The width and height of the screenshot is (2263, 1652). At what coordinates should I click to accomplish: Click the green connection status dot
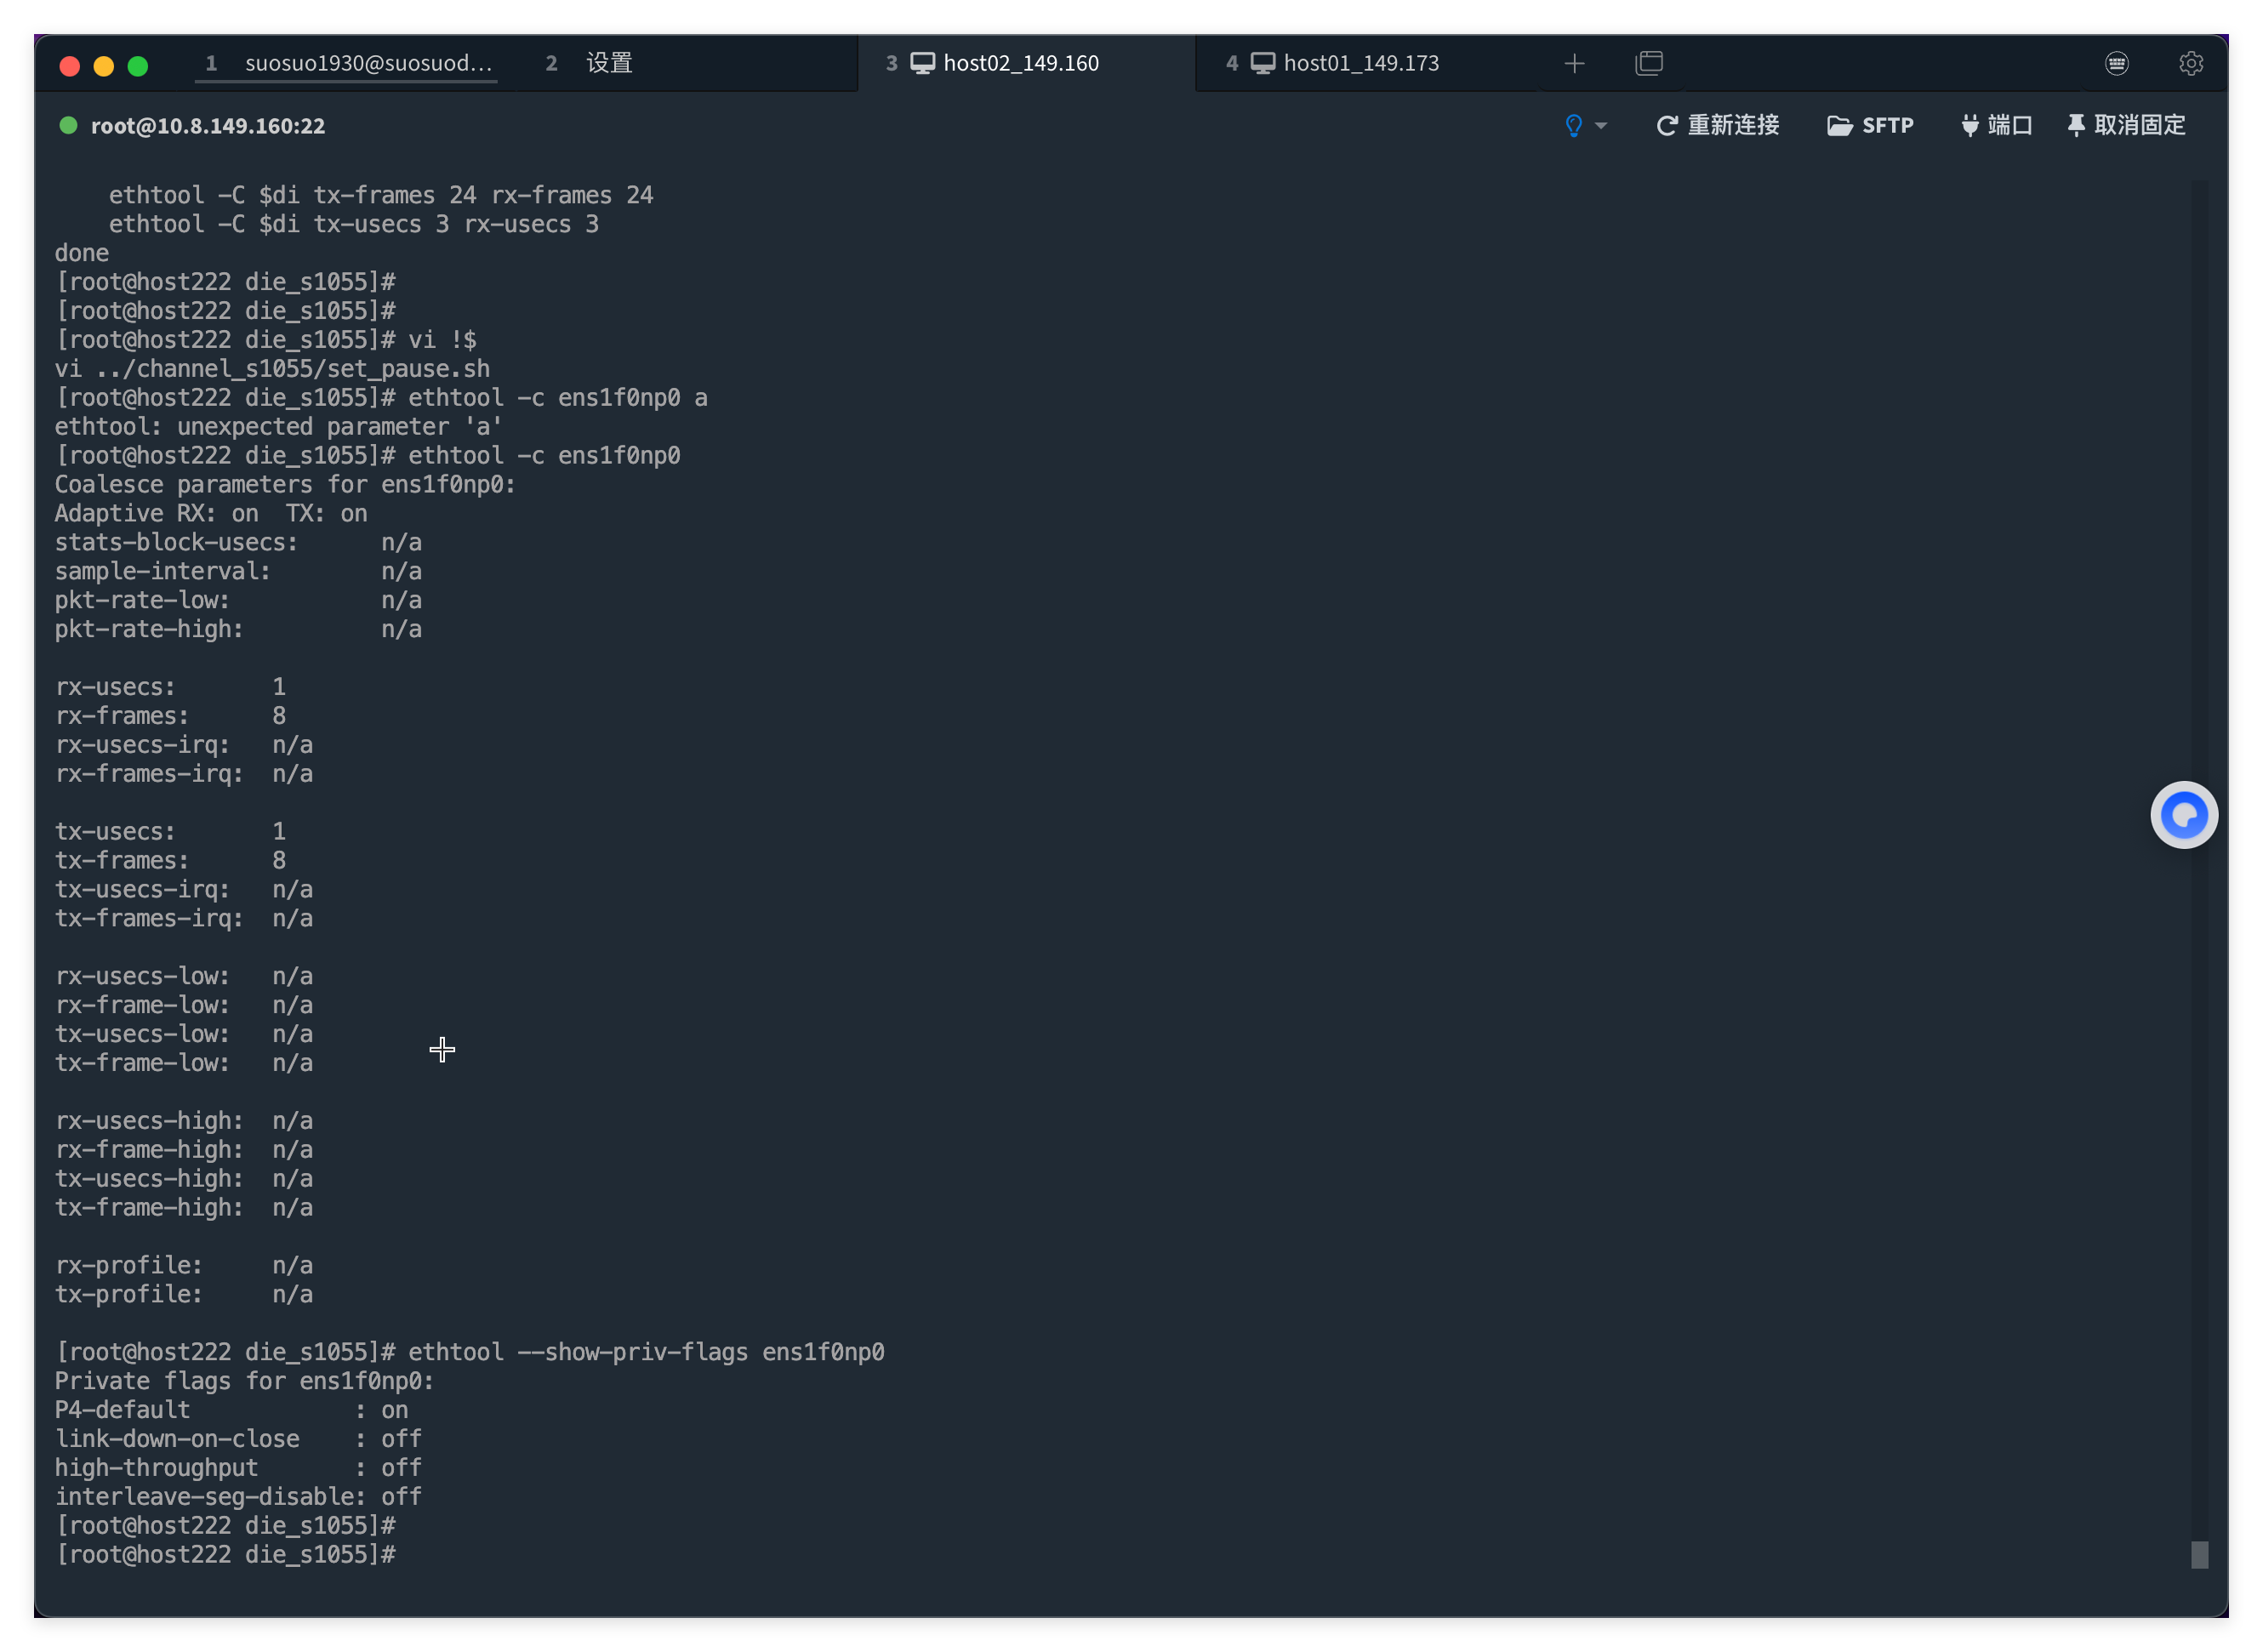pyautogui.click(x=68, y=126)
